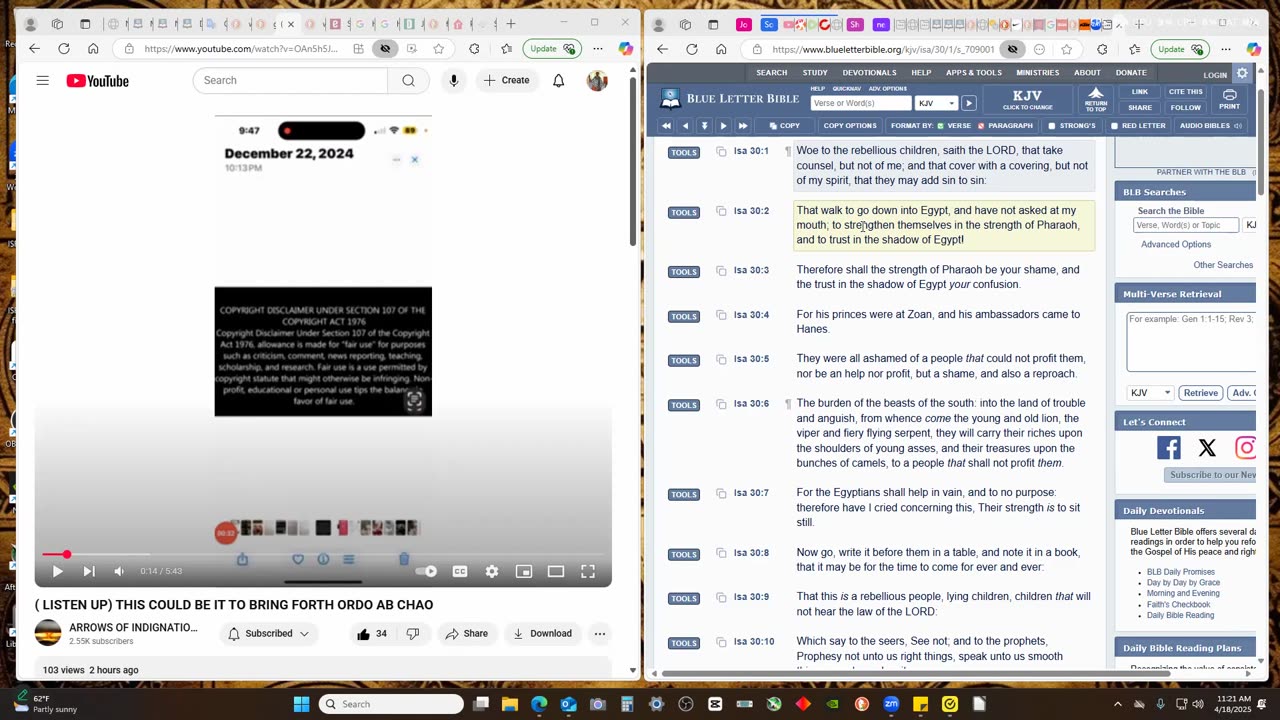Open COPY OPTIONS
This screenshot has height=720, width=1280.
coord(849,126)
